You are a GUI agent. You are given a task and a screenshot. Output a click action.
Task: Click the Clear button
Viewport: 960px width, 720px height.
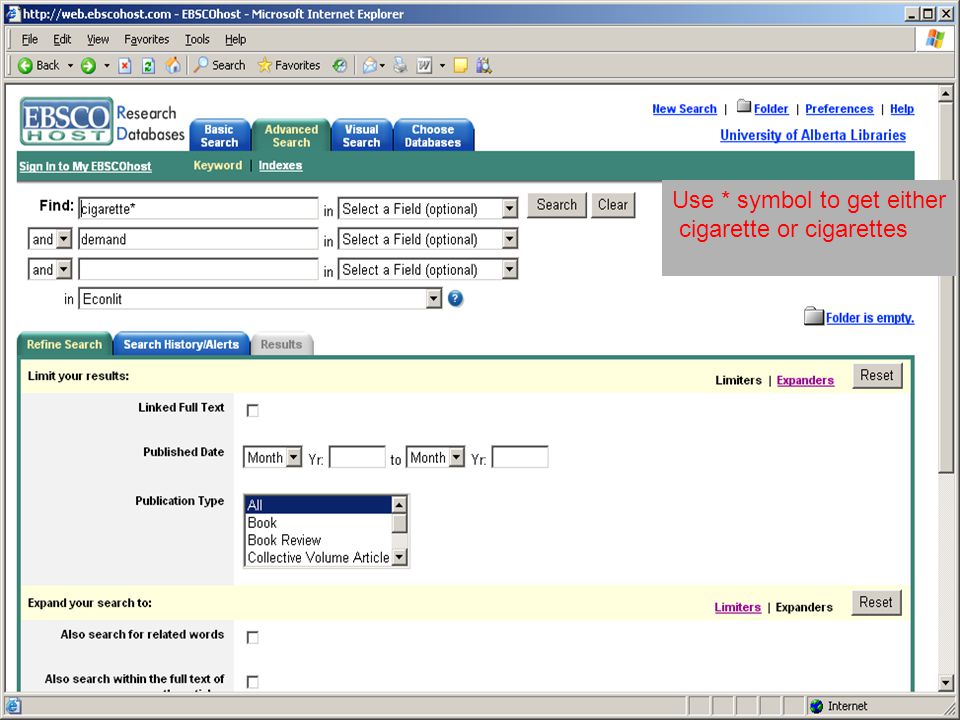pos(613,205)
